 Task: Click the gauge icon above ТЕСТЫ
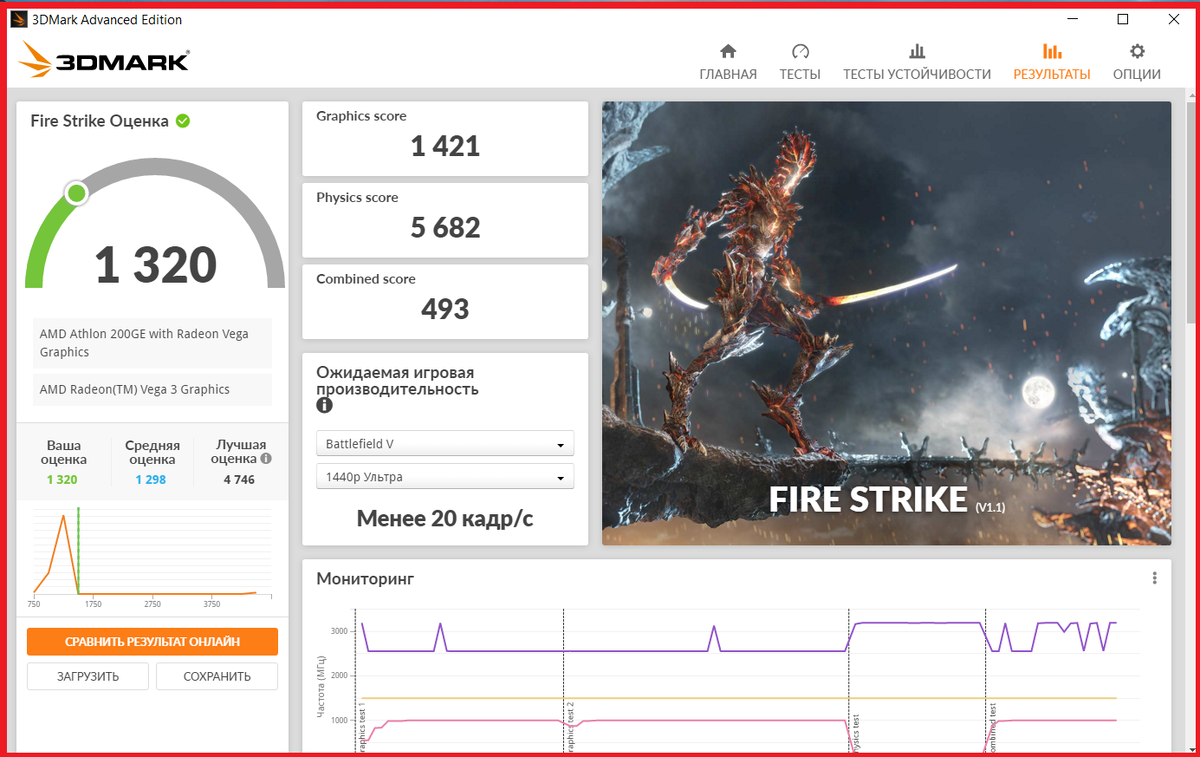pyautogui.click(x=800, y=51)
